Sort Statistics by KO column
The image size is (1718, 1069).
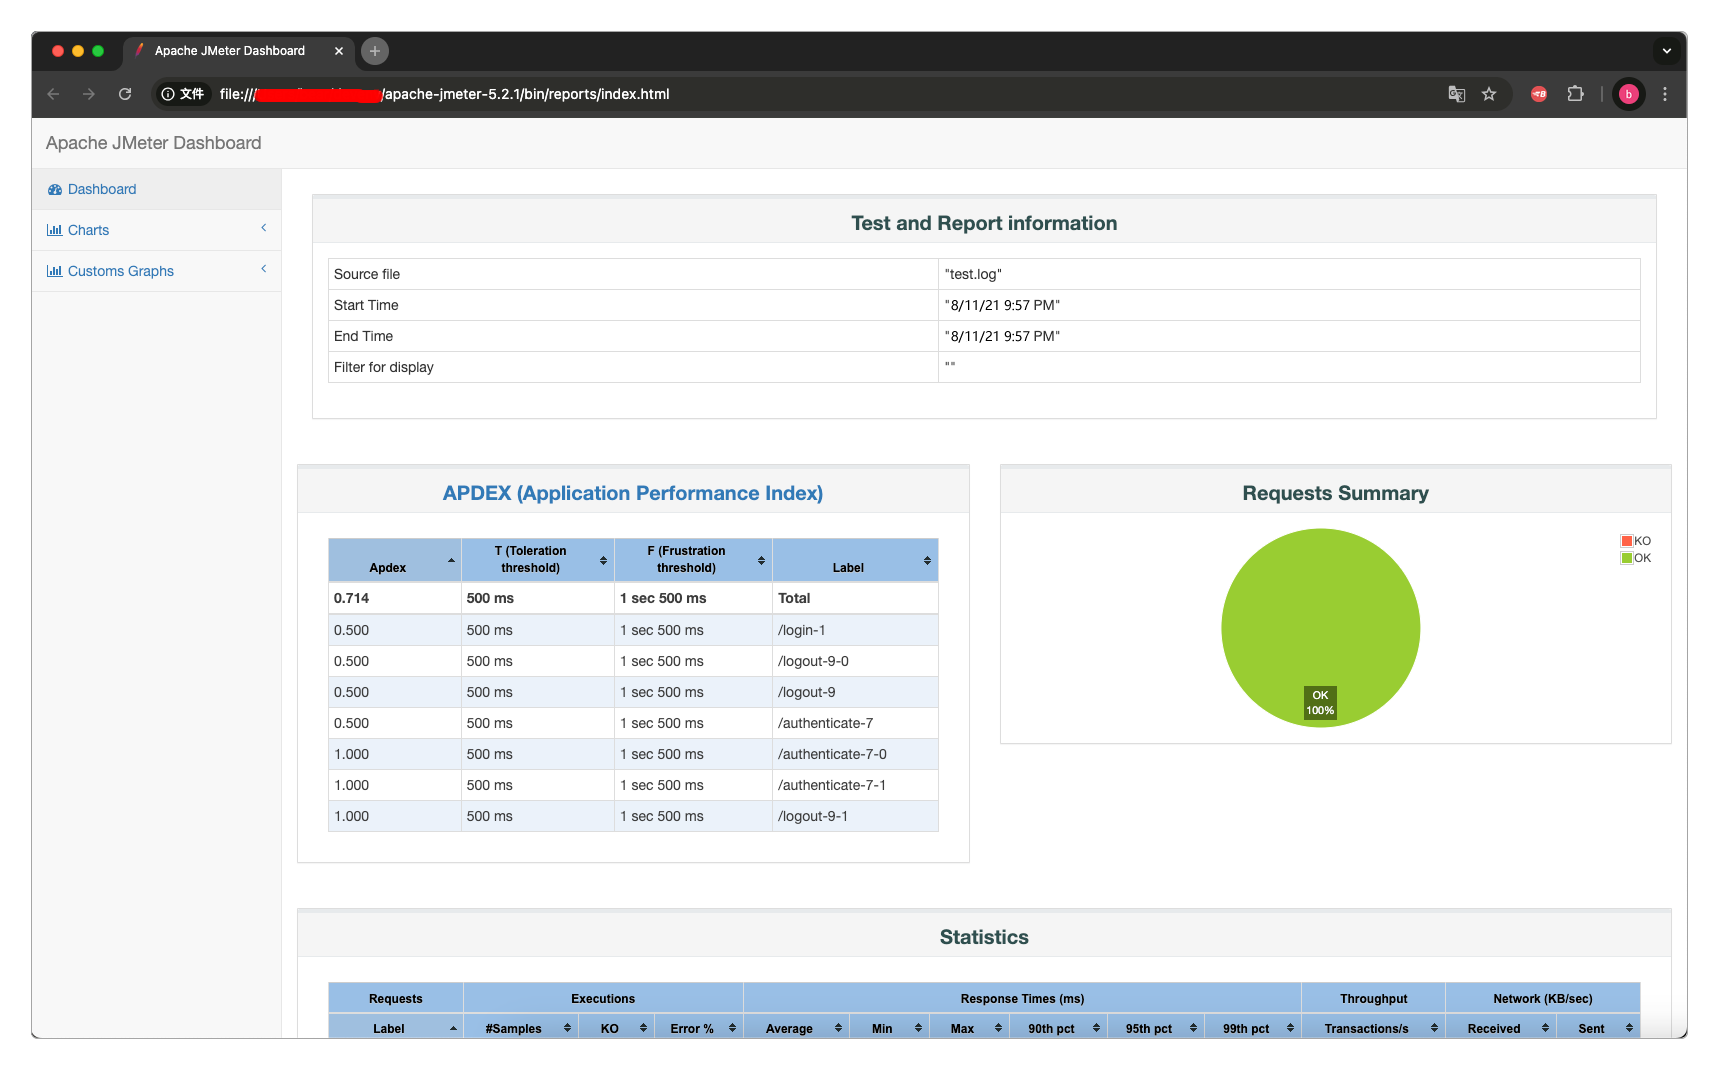coord(616,1028)
